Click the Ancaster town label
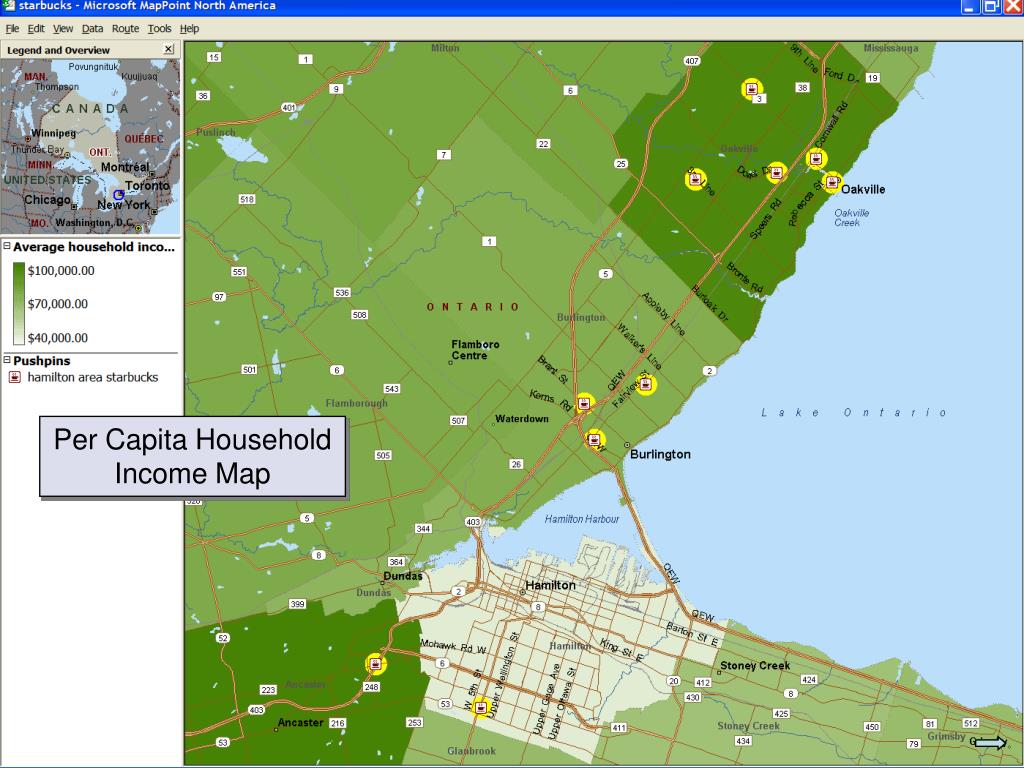This screenshot has width=1024, height=768. (x=300, y=722)
